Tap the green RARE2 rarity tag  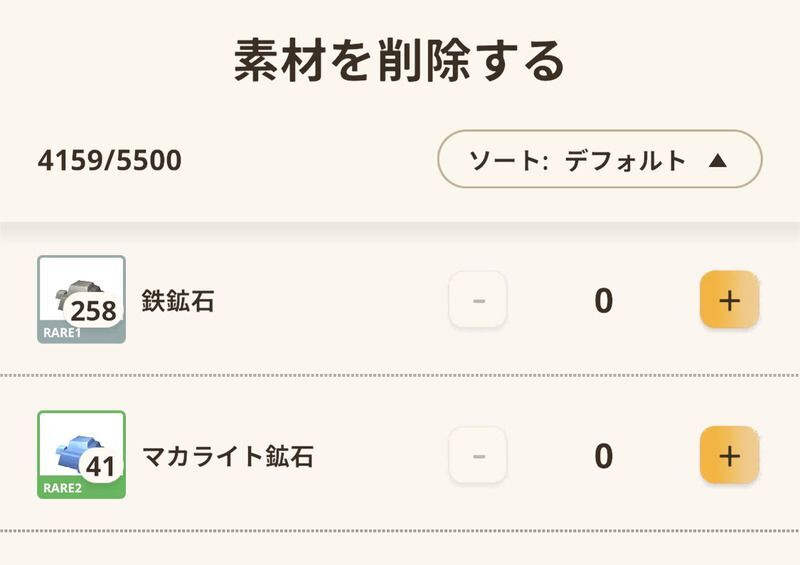point(62,489)
